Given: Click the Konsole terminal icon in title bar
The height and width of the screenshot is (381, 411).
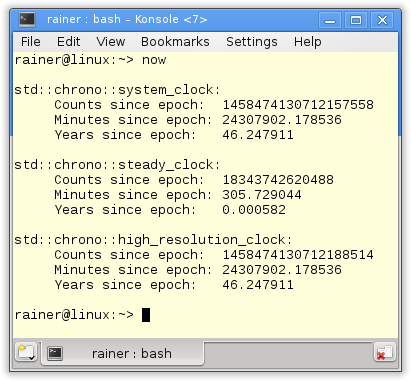Looking at the screenshot, I should [x=27, y=19].
